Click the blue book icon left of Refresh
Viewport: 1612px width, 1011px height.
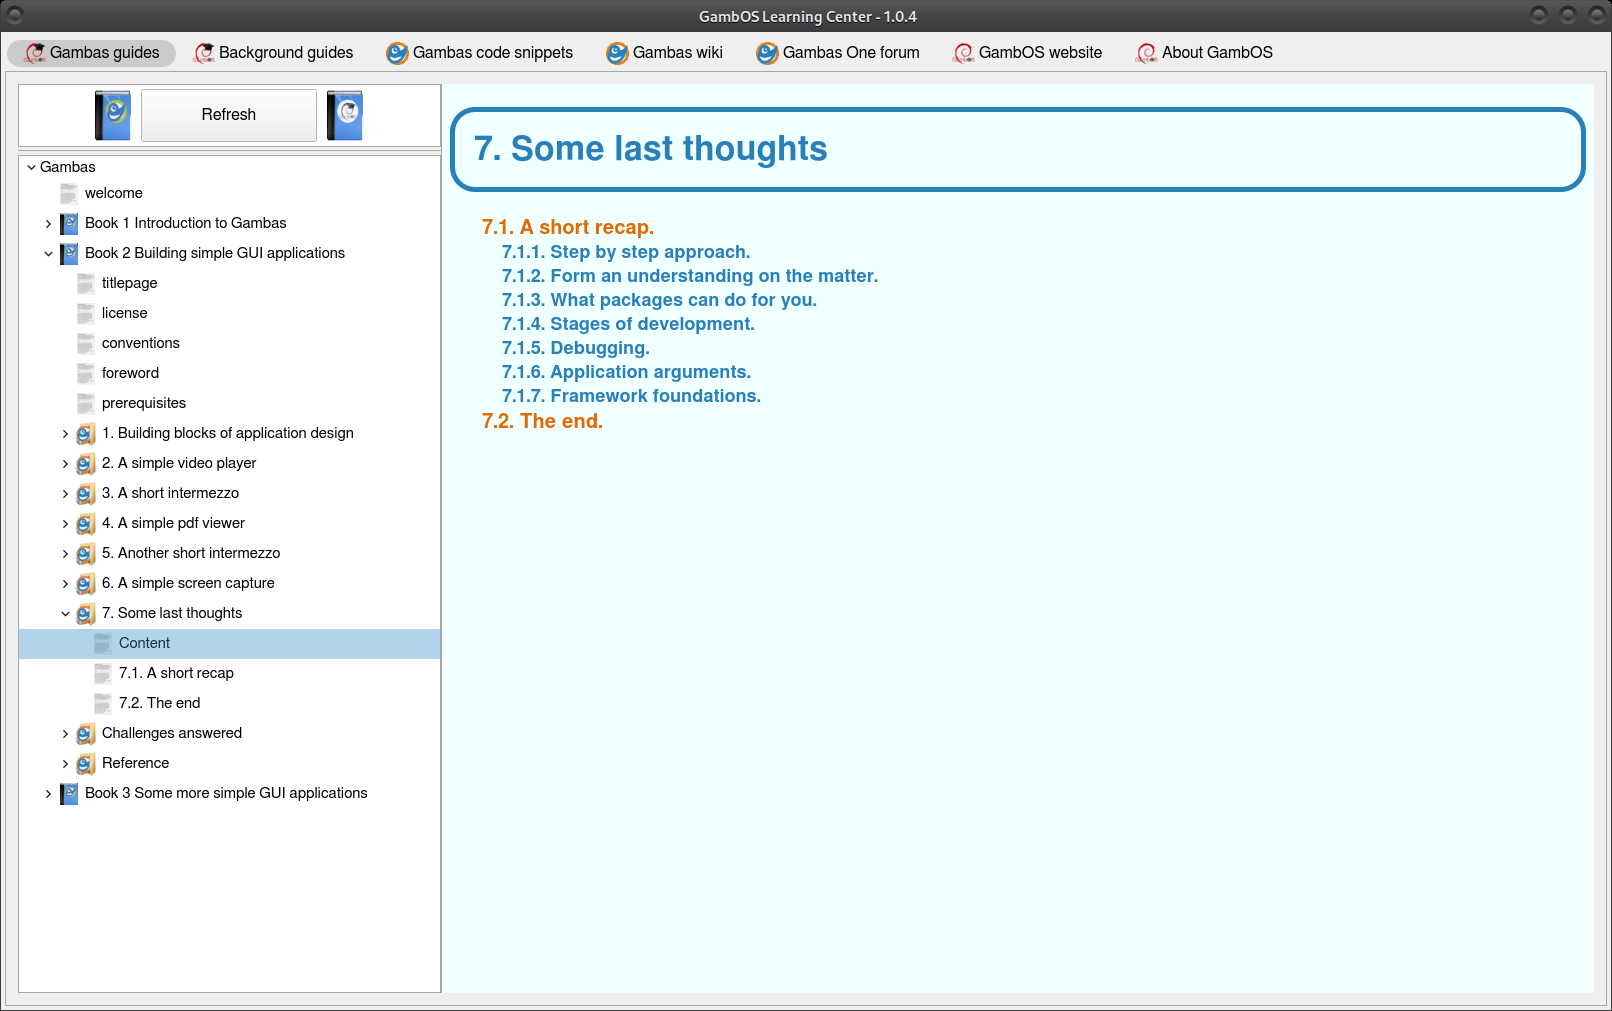point(113,115)
